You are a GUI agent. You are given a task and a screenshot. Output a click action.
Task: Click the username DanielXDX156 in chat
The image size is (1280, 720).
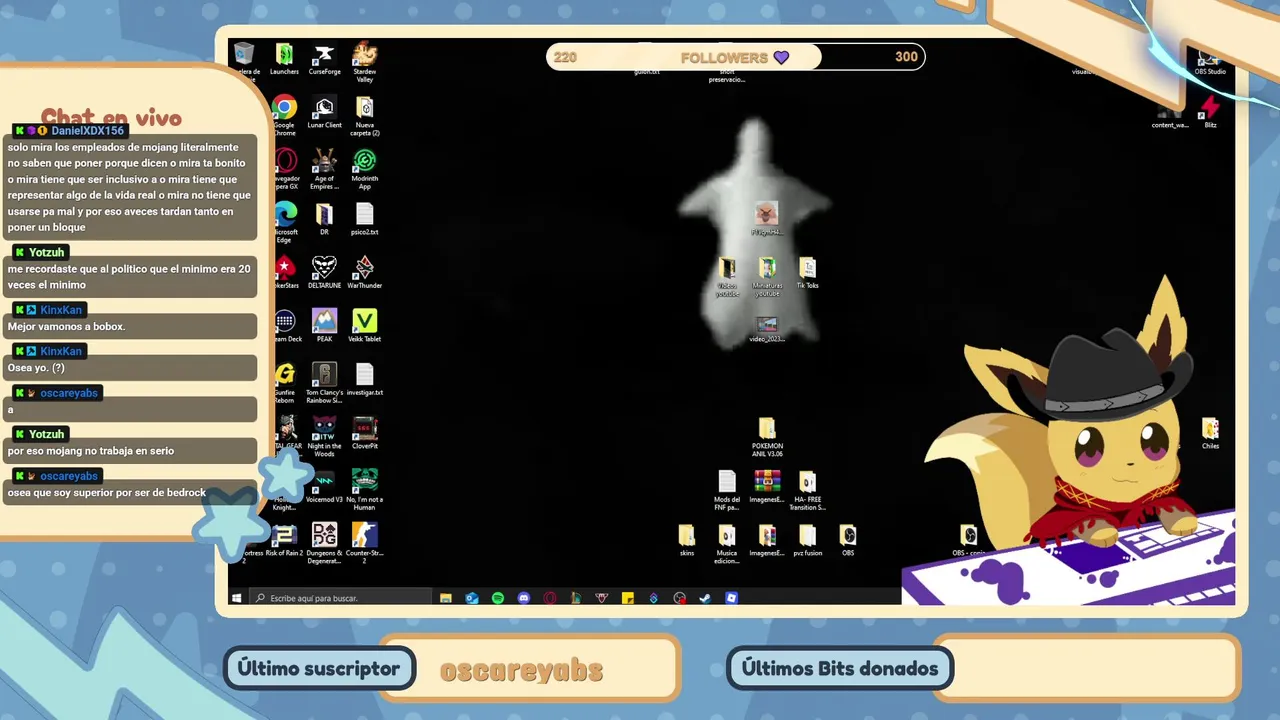point(87,131)
